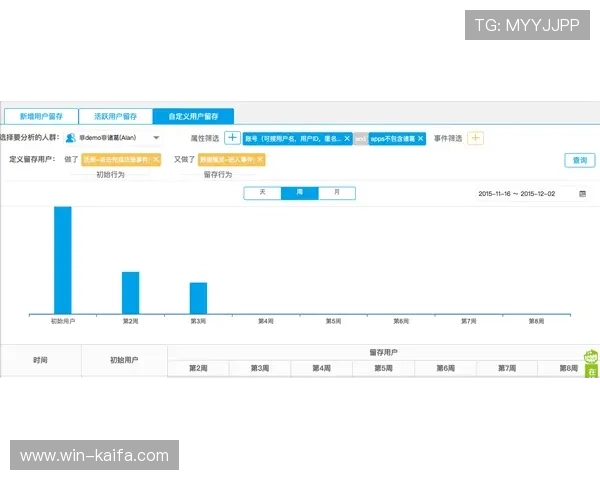
Task: Click the 留存行为 label under second event
Action: coord(218,175)
